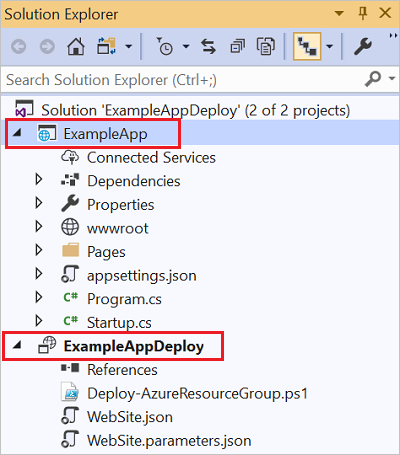Viewport: 400px width, 455px height.
Task: Click the appsettings.json file icon
Action: click(x=70, y=274)
